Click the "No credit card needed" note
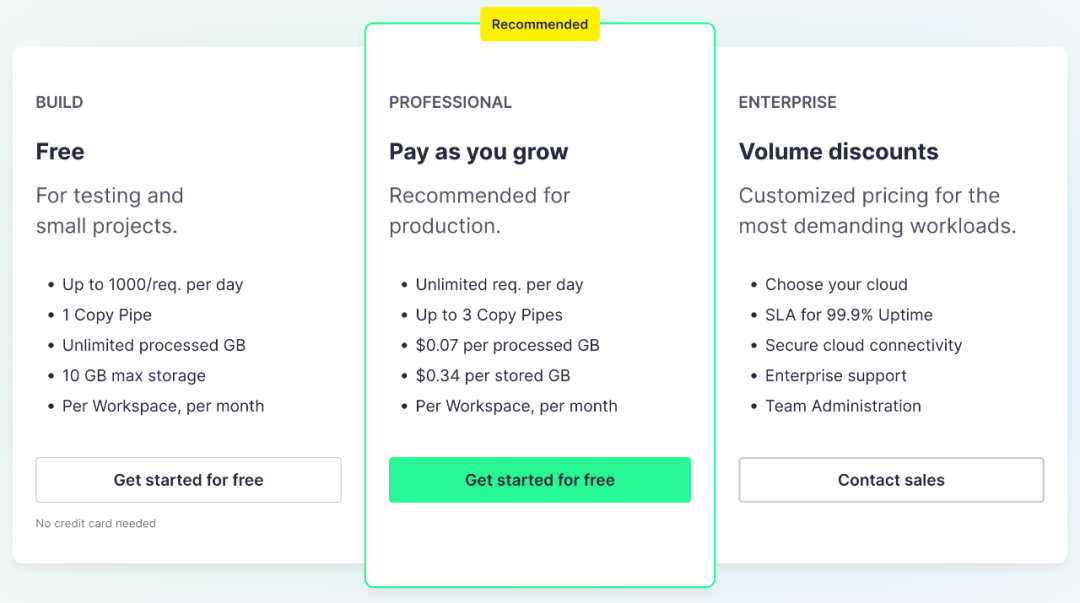 (x=96, y=523)
